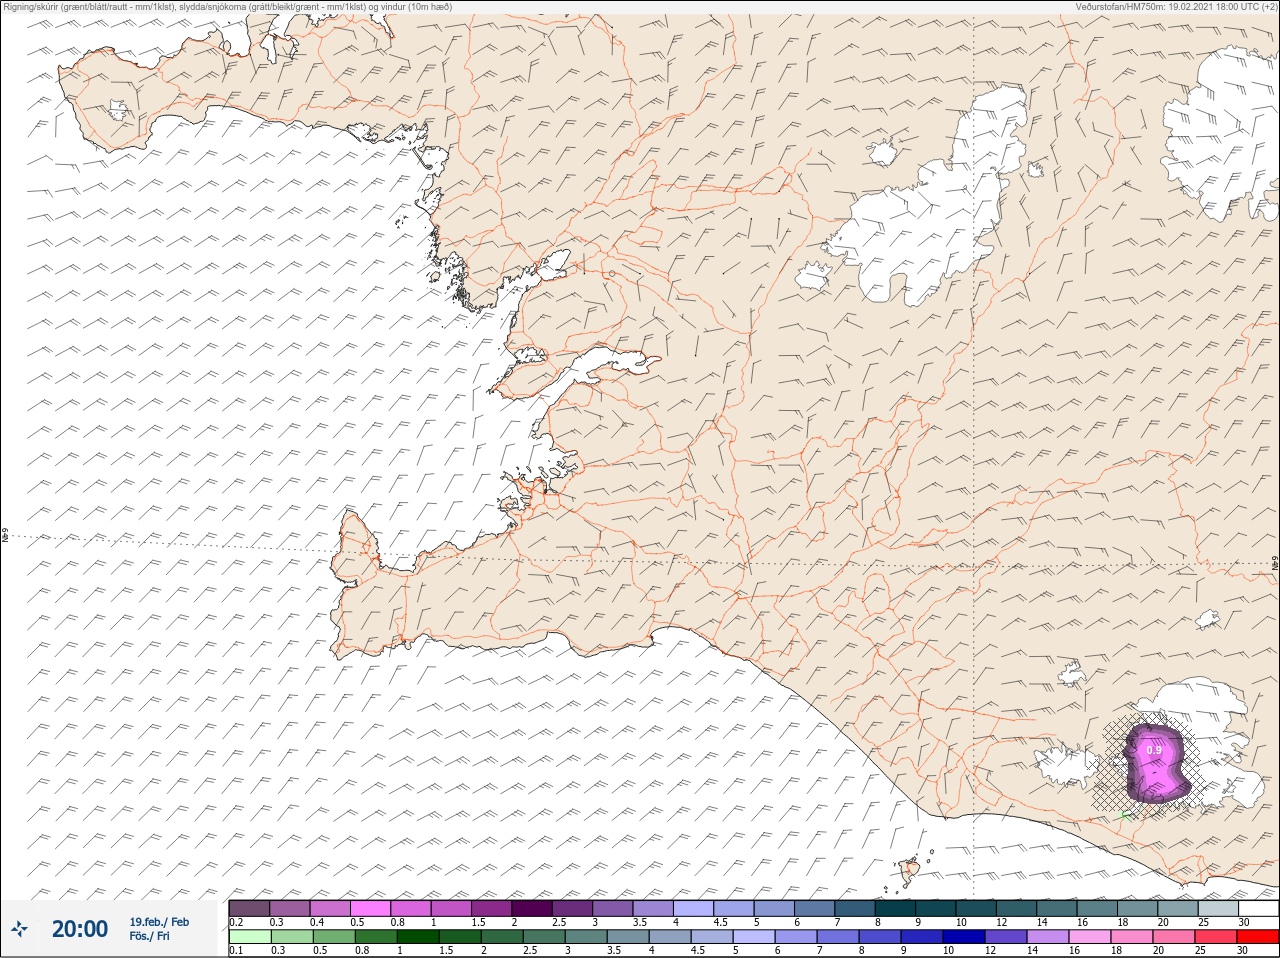Click the '10' label in the upper legend row
Viewport: 1280px width, 958px height.
click(x=960, y=922)
